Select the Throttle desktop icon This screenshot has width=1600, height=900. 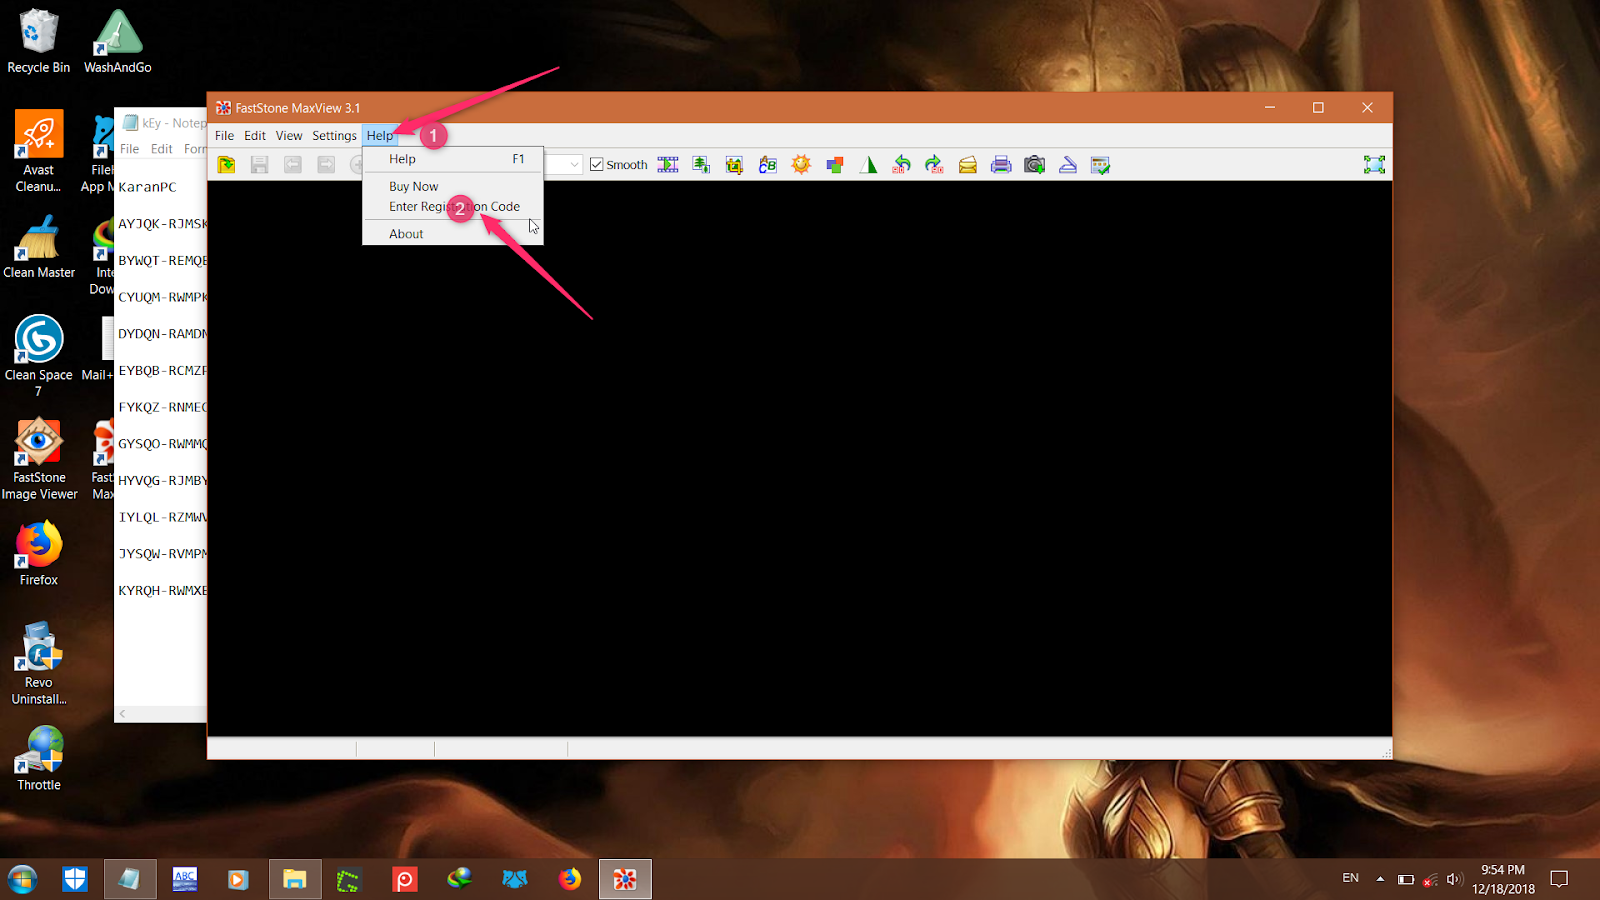(x=38, y=759)
